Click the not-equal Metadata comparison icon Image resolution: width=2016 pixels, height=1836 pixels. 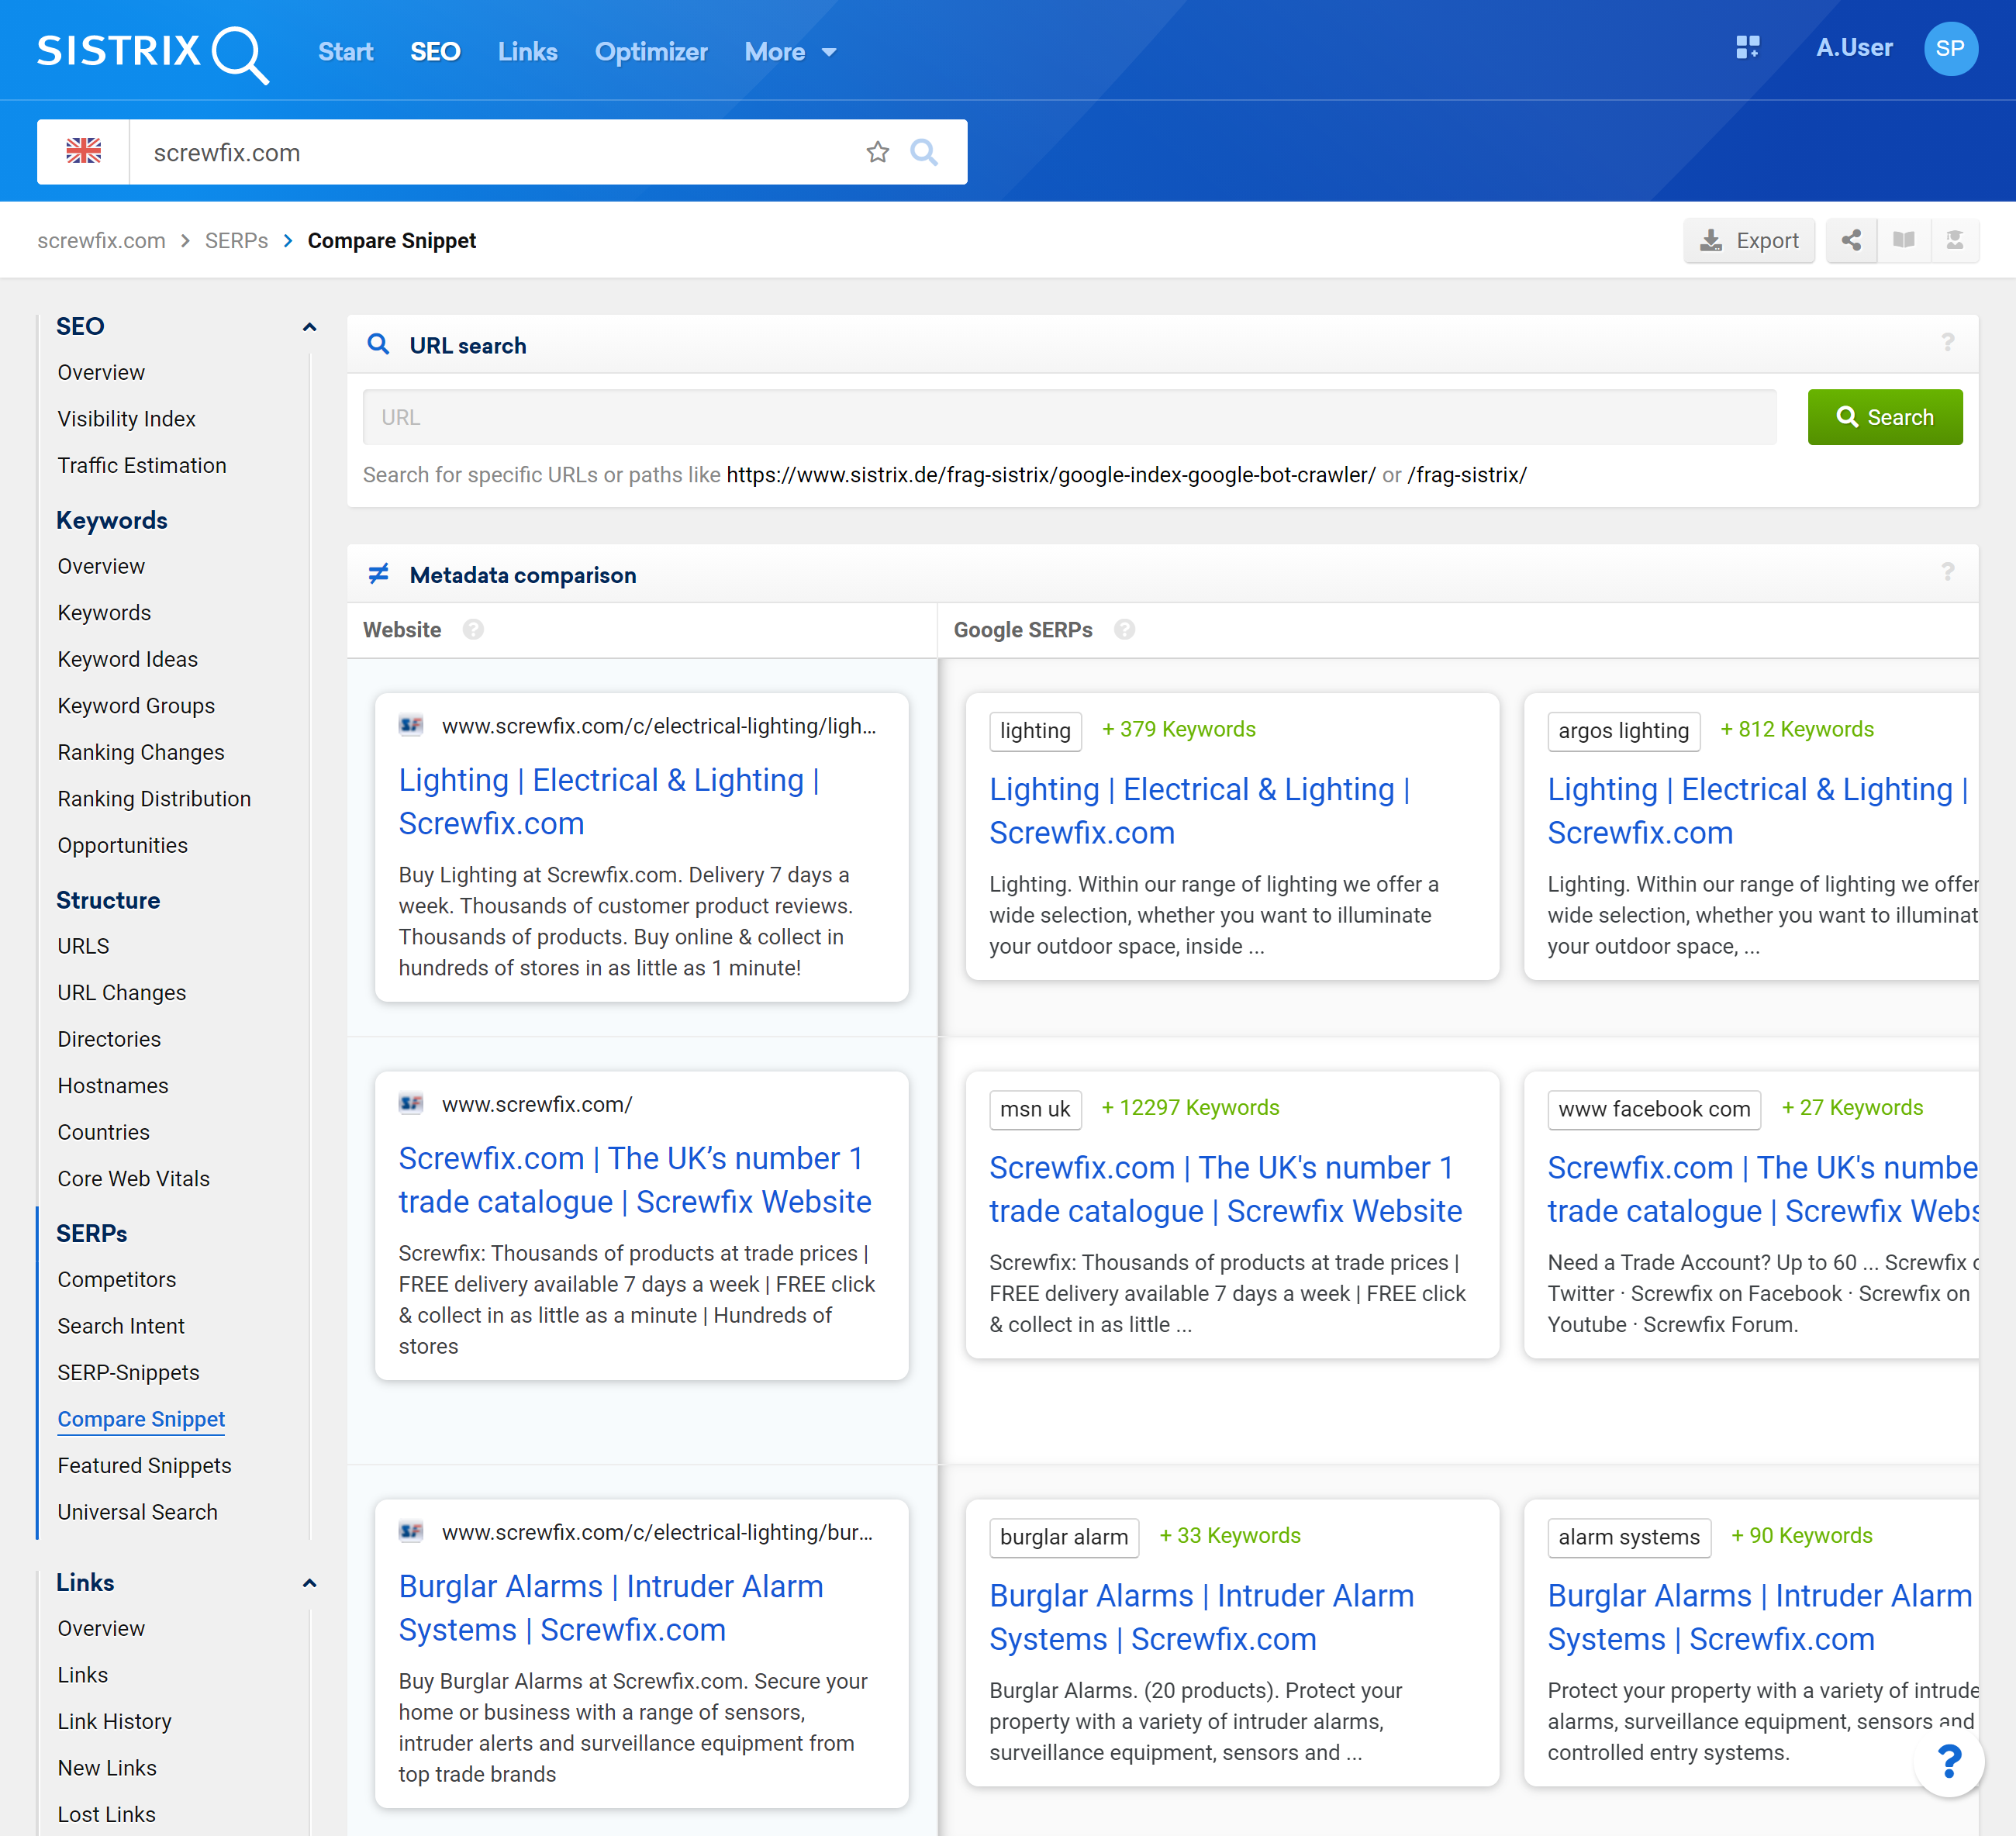[378, 574]
